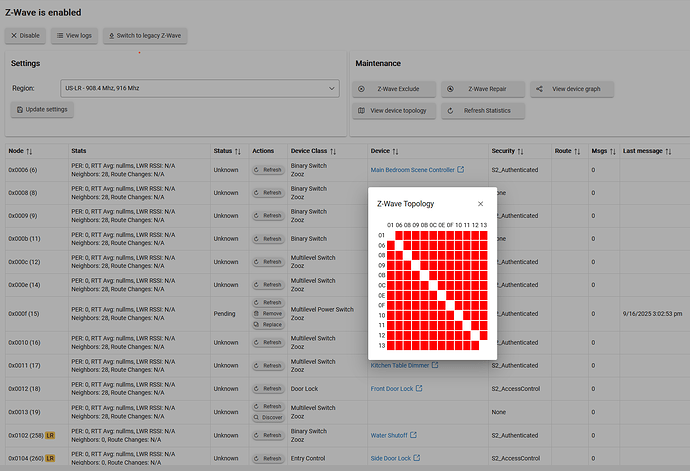
Task: Switch to legacy Z-Wave
Action: point(144,35)
